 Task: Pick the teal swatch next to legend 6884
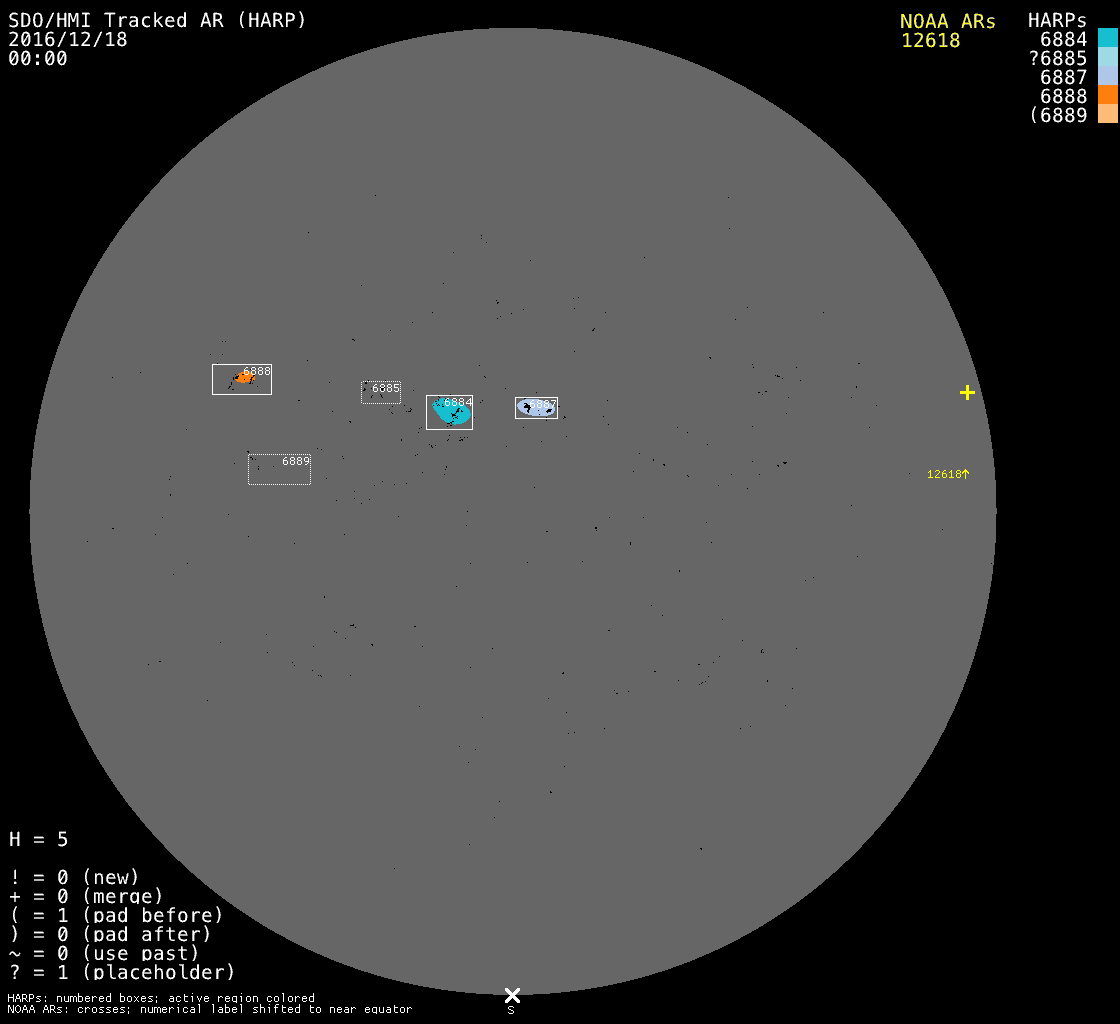click(1107, 39)
